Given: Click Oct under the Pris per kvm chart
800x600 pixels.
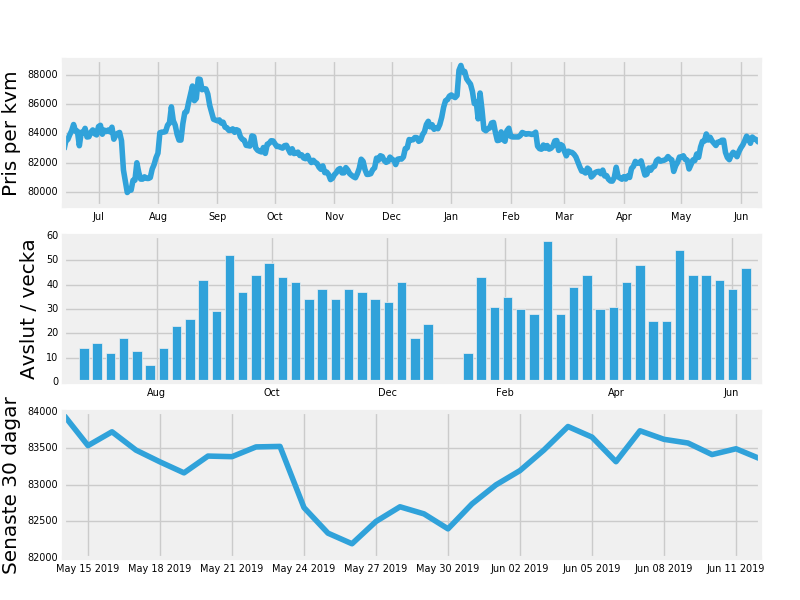Looking at the screenshot, I should 274,216.
